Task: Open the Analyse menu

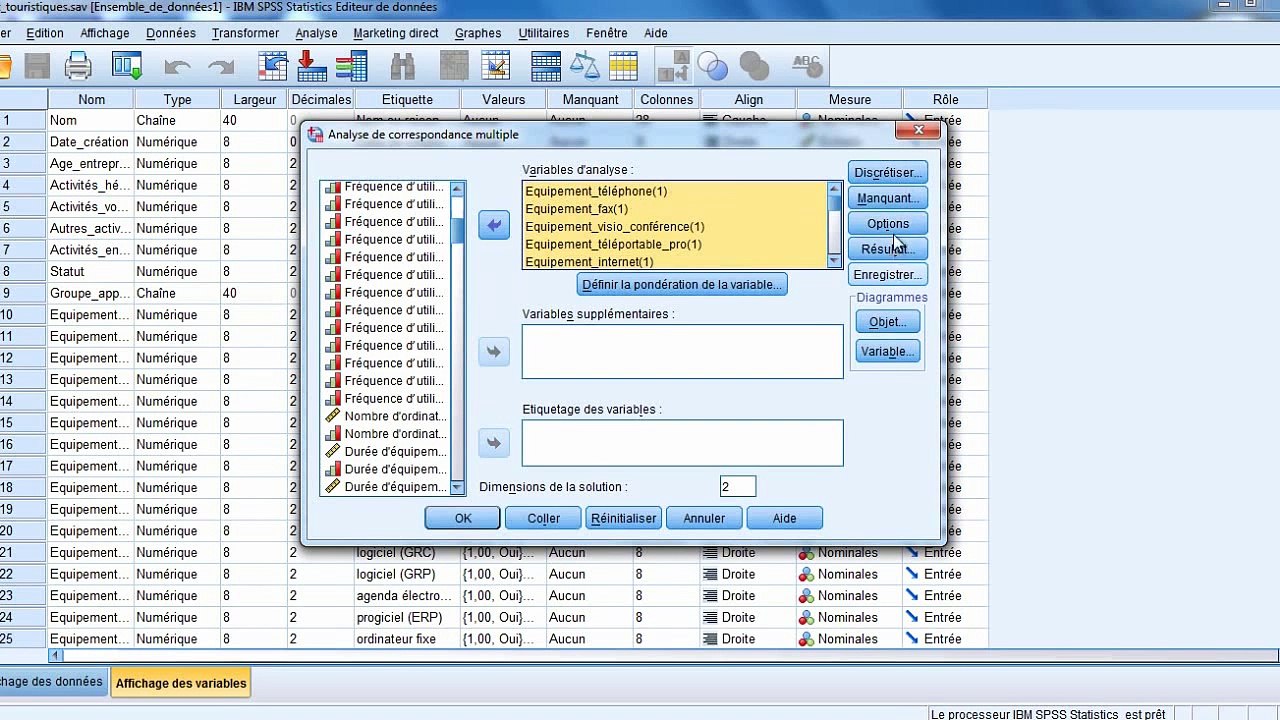Action: 316,33
